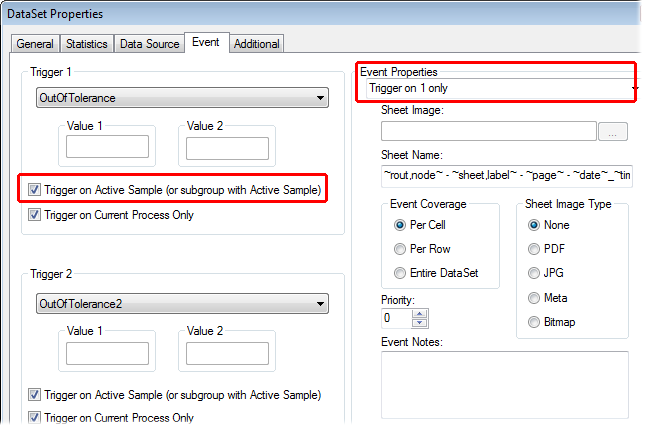Toggle Trigger 2 'Trigger on Active Sample' checkbox
The height and width of the screenshot is (439, 651).
[36, 394]
